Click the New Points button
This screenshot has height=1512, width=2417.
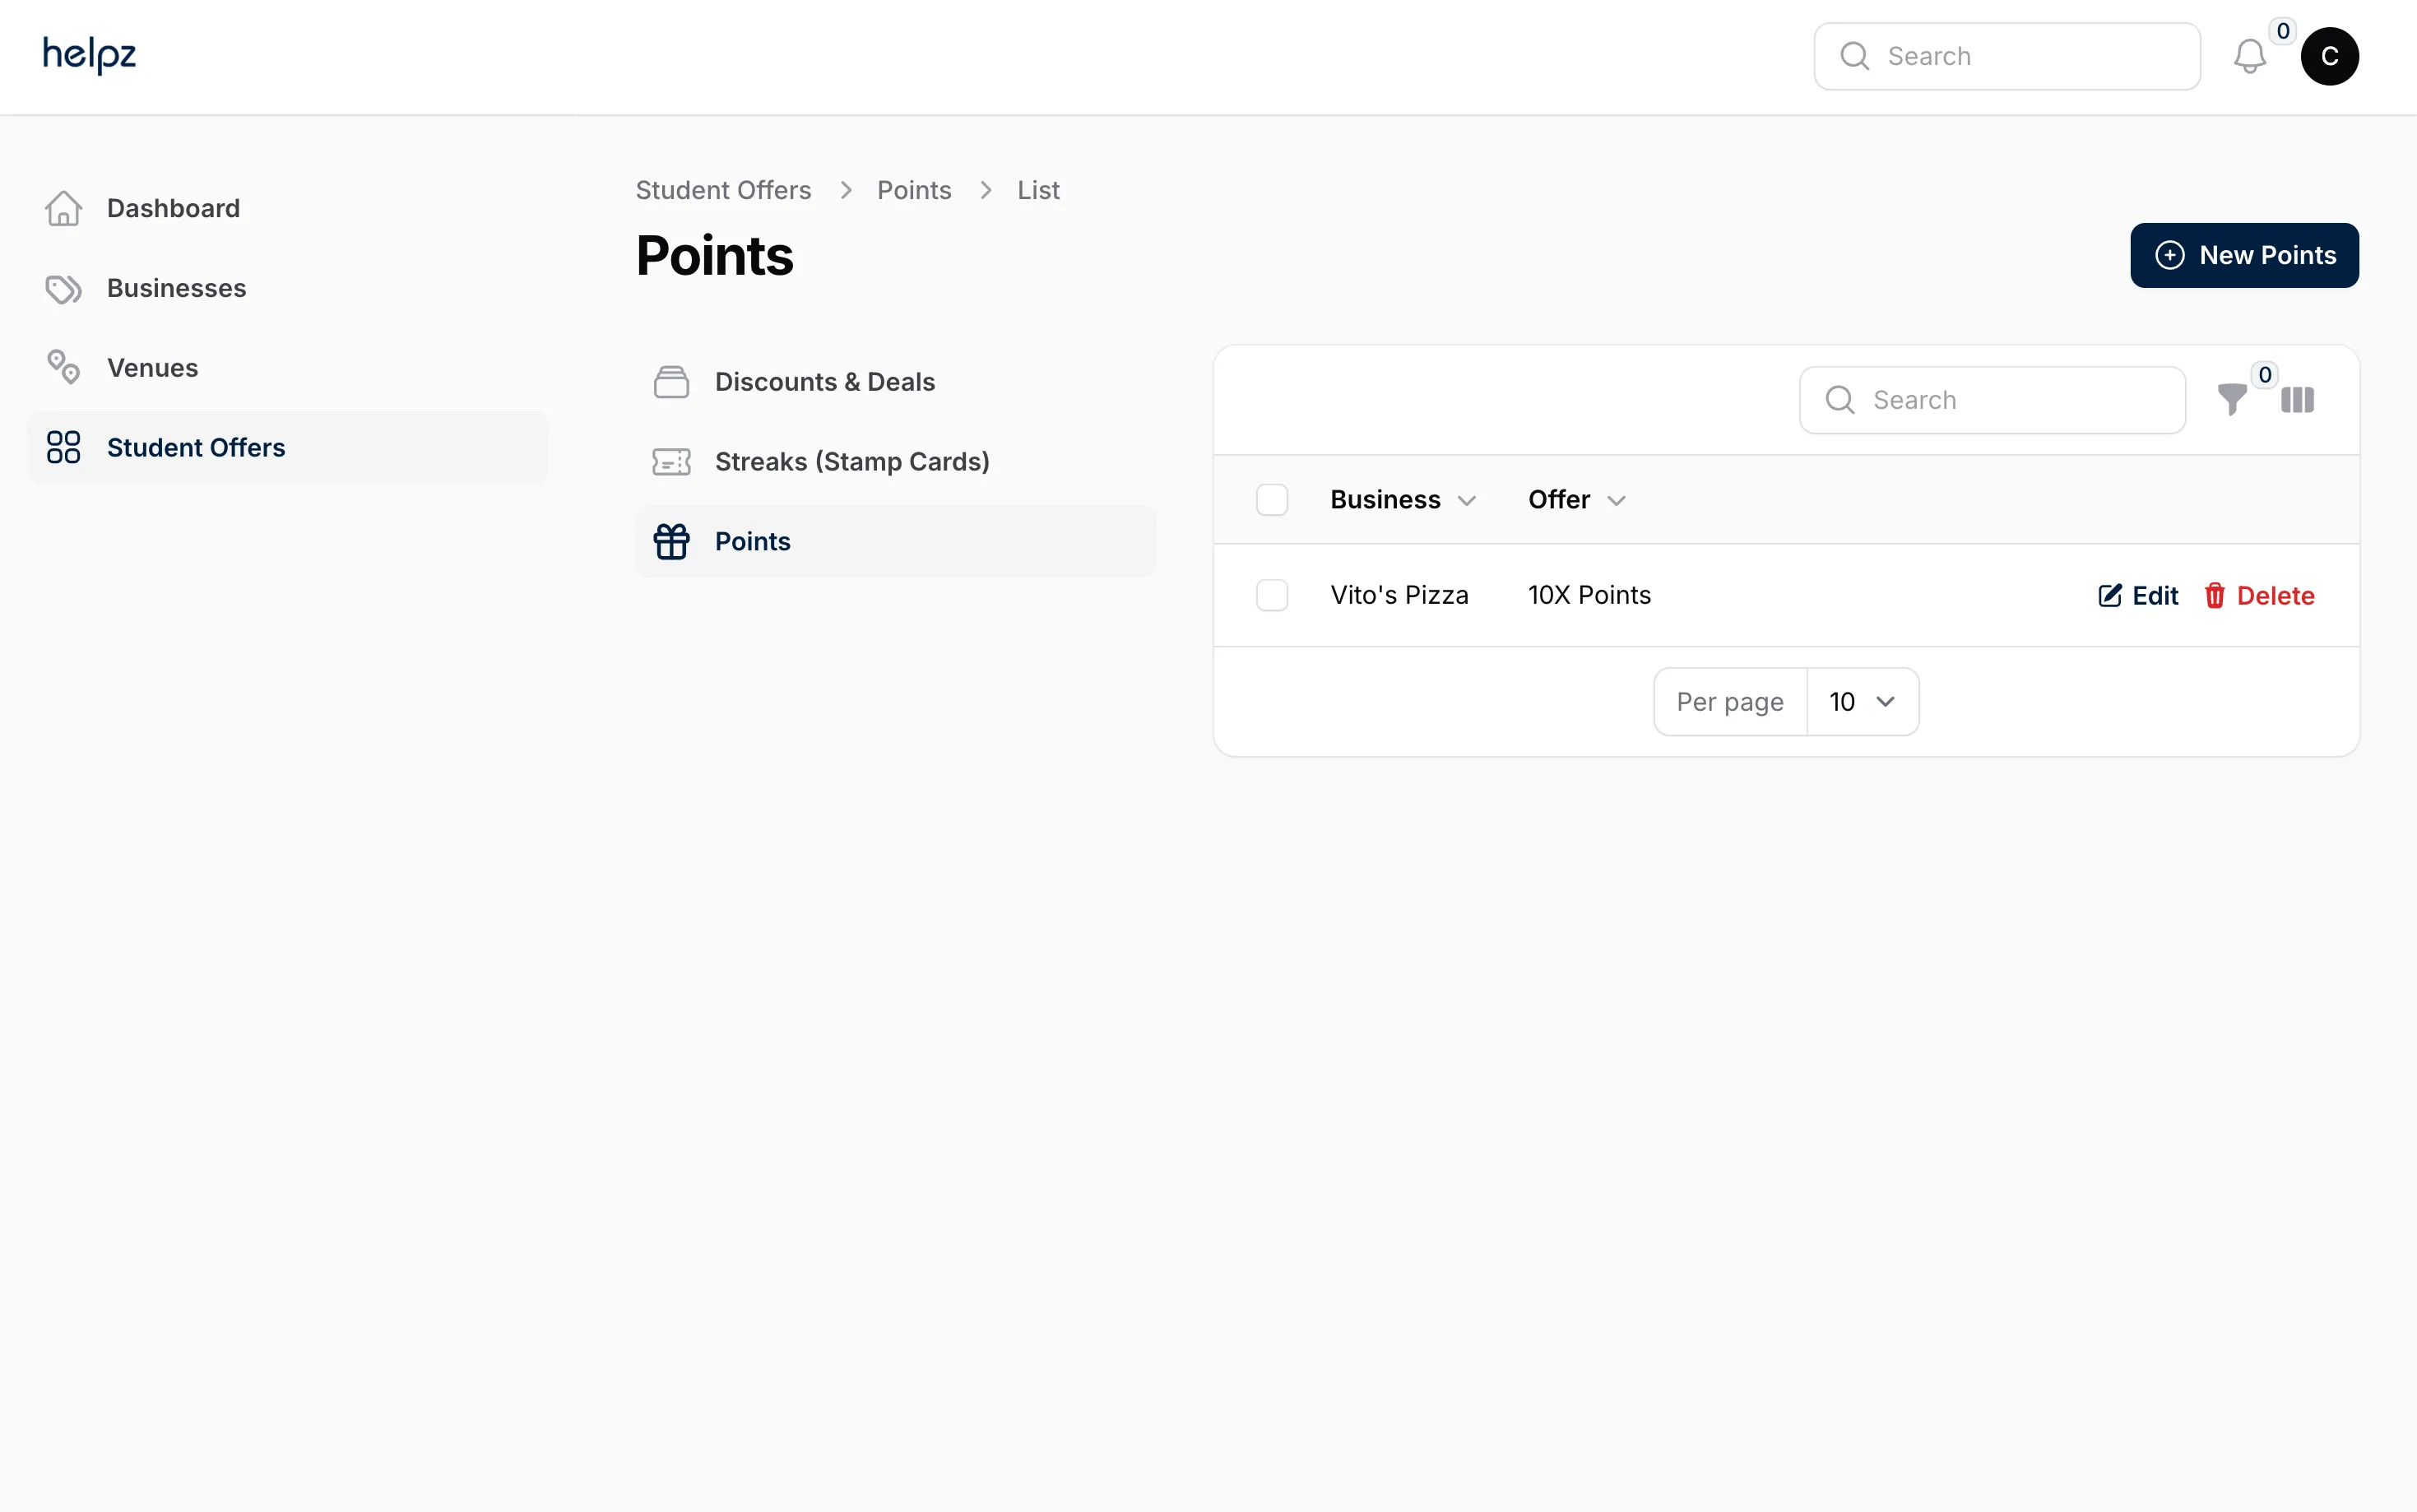click(2244, 255)
